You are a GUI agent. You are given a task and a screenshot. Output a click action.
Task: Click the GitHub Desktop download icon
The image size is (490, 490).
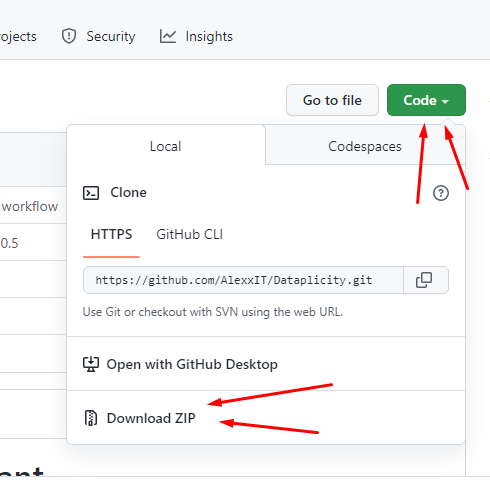pyautogui.click(x=91, y=364)
